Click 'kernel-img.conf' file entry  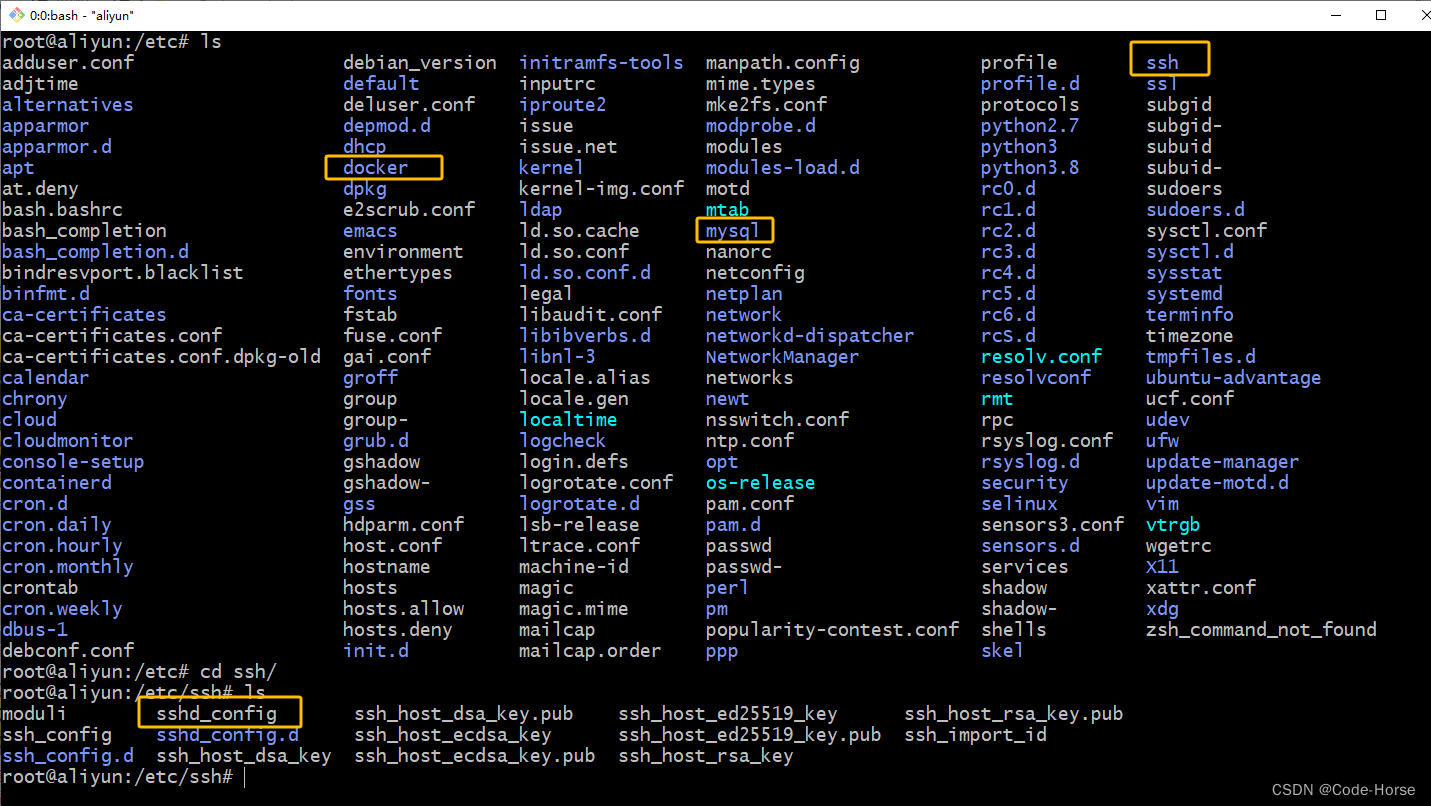(602, 188)
